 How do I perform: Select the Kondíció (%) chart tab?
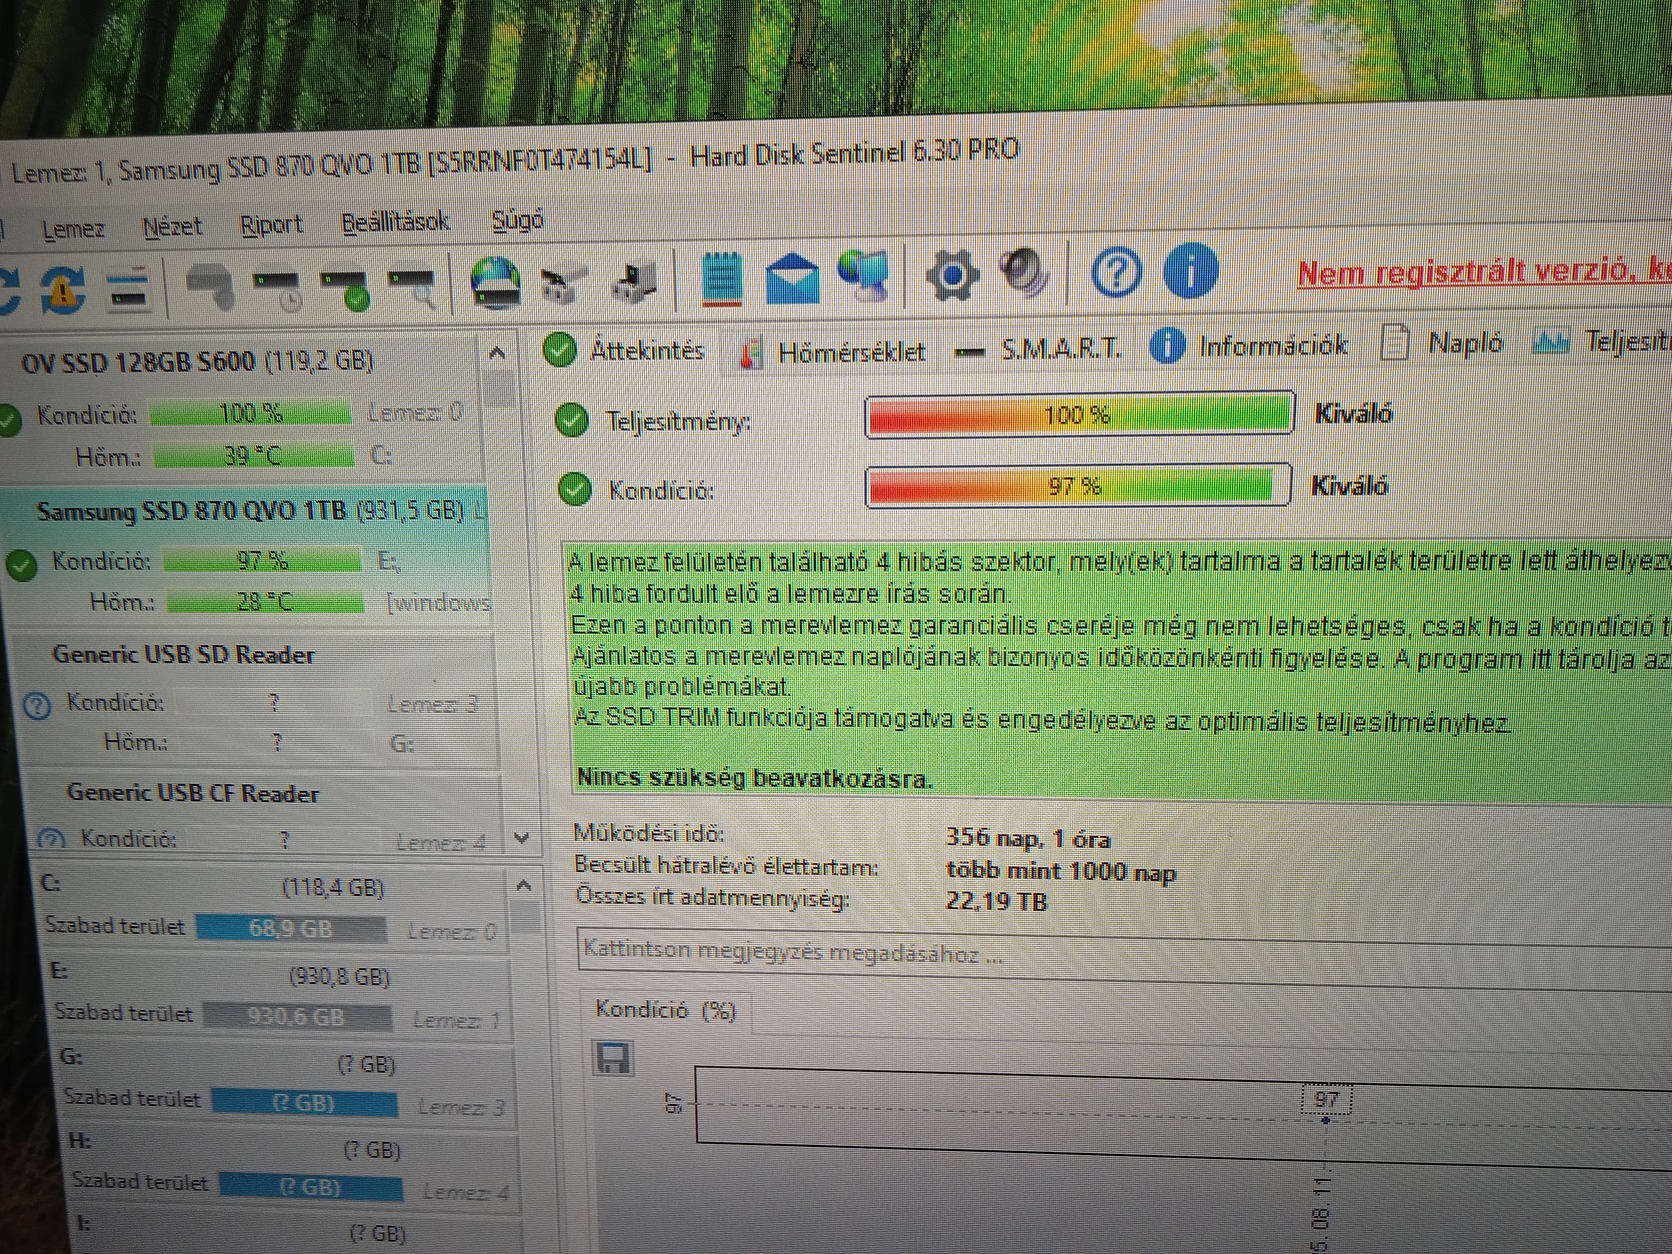[665, 1010]
